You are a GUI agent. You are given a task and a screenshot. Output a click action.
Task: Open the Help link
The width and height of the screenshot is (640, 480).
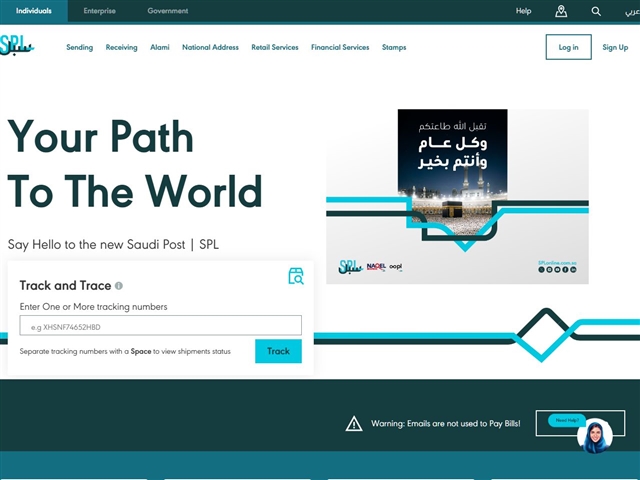click(523, 11)
